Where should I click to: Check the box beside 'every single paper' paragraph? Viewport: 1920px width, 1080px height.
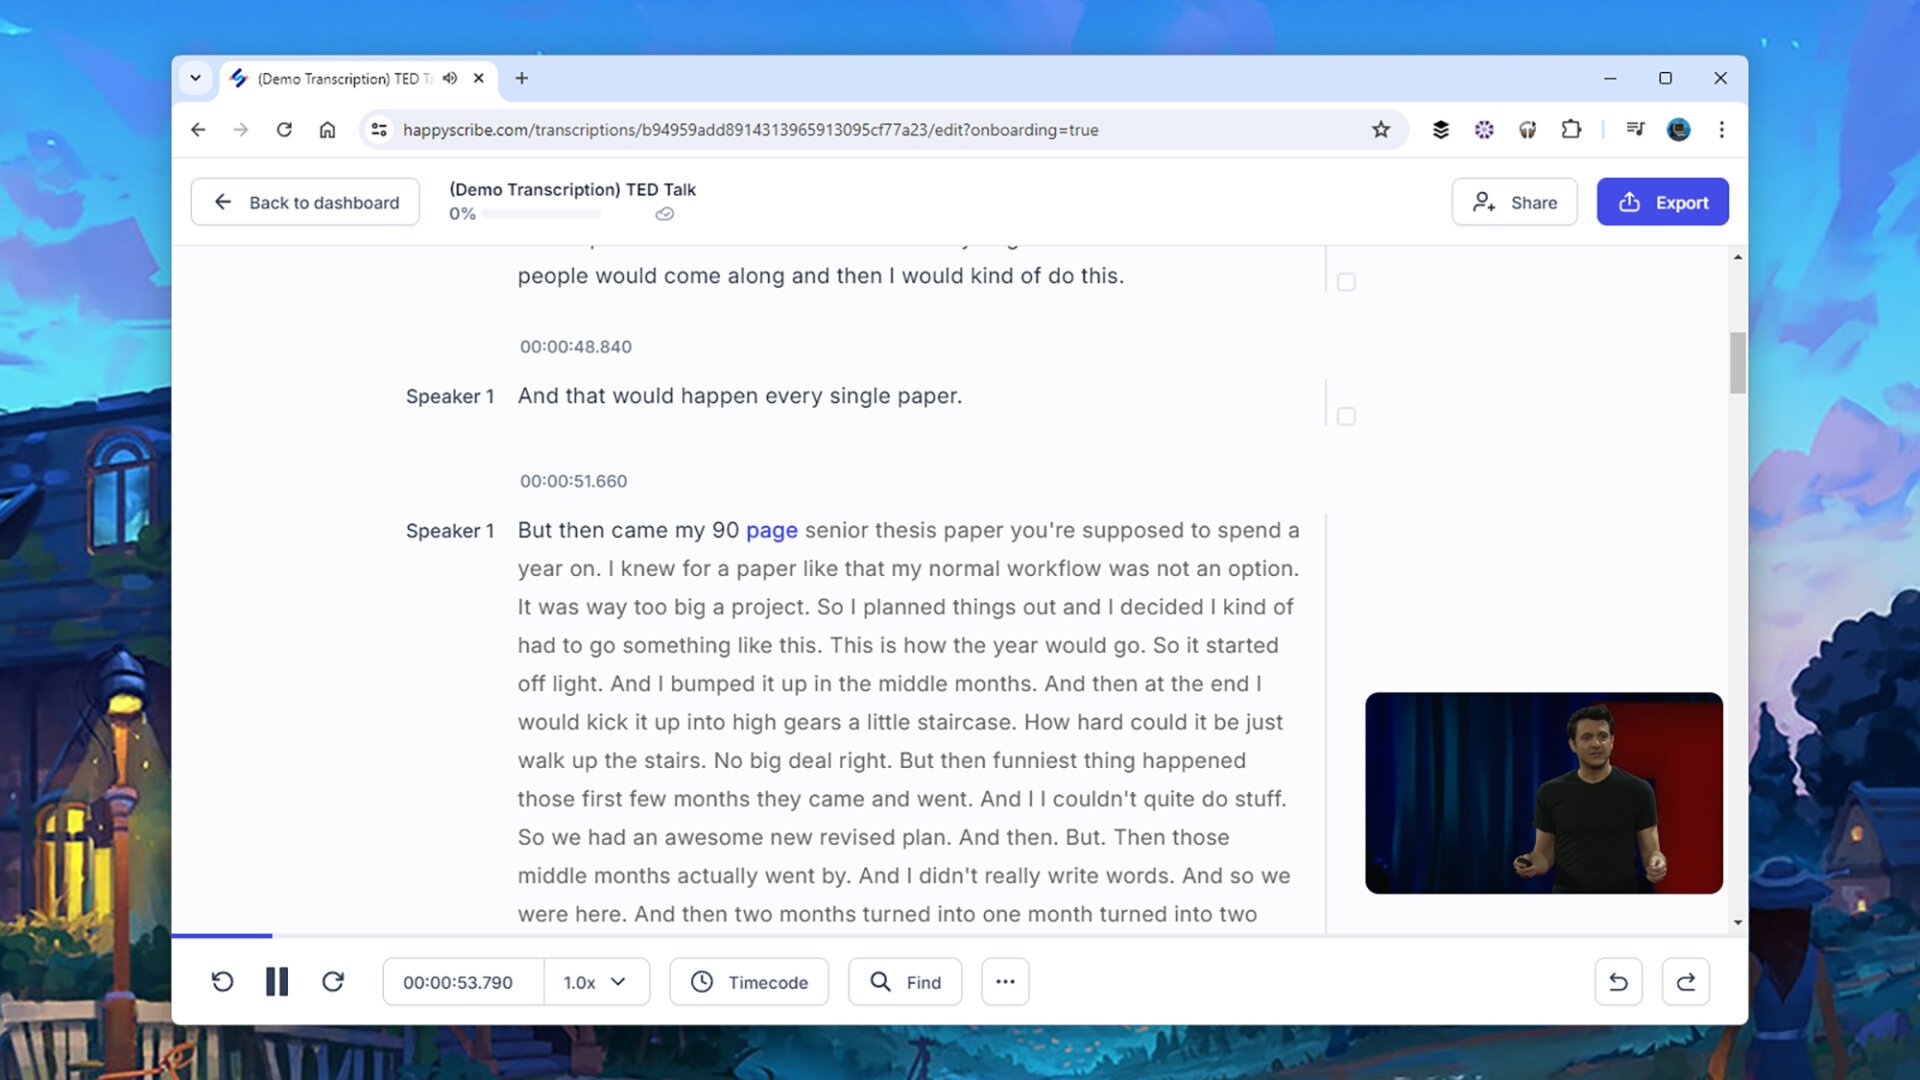1346,416
